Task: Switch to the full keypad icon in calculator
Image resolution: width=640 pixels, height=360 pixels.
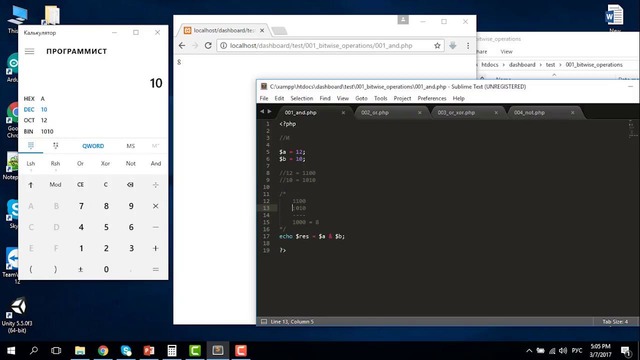Action: (31, 146)
